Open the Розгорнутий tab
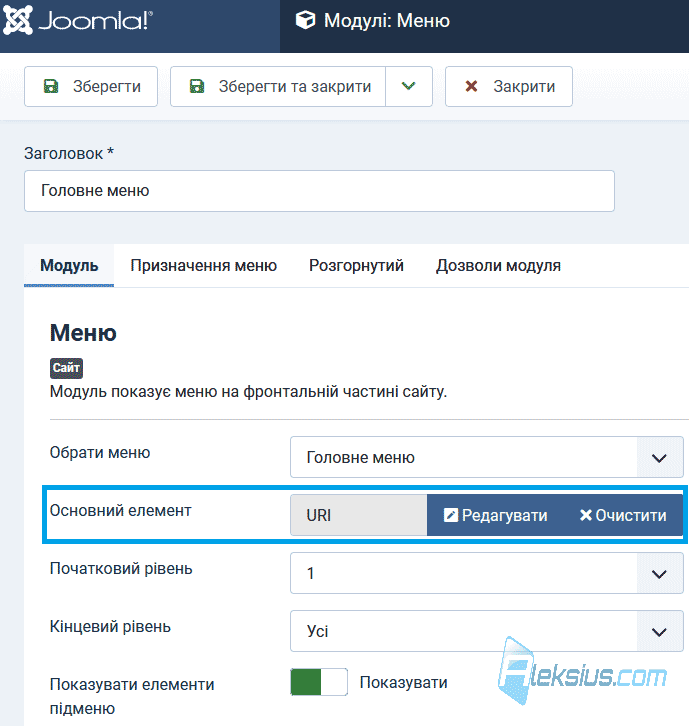The width and height of the screenshot is (689, 726). pos(357,265)
